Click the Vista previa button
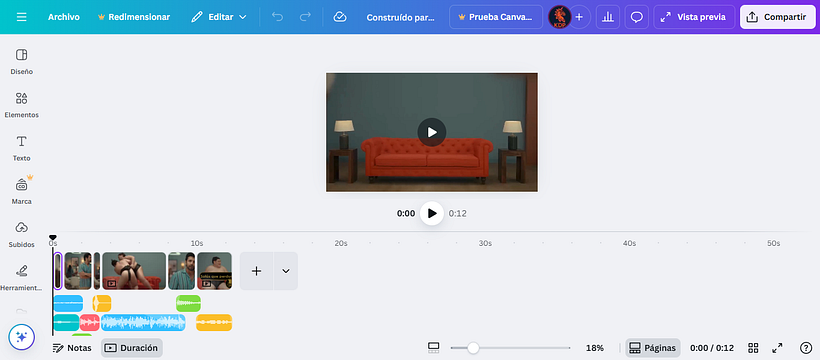This screenshot has height=360, width=820. [694, 17]
